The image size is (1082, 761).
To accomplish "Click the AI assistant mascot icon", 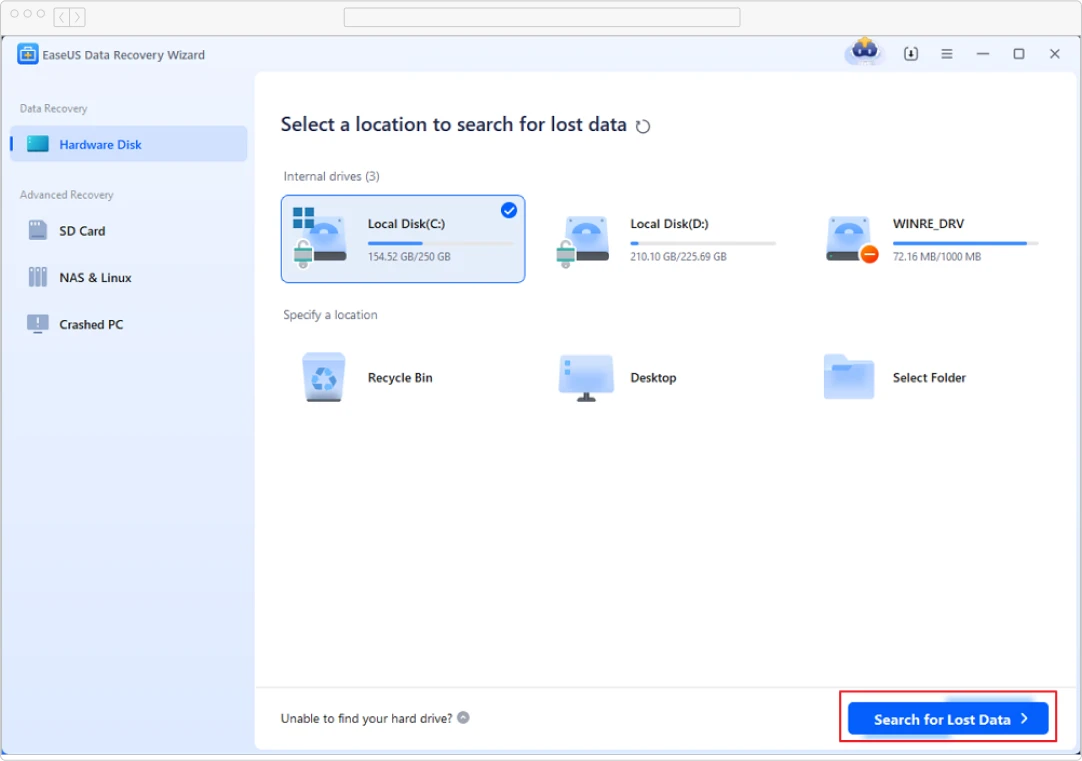I will 863,53.
